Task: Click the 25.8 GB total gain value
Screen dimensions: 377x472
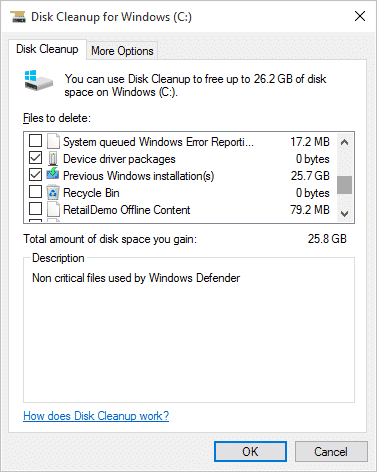Action: (327, 239)
